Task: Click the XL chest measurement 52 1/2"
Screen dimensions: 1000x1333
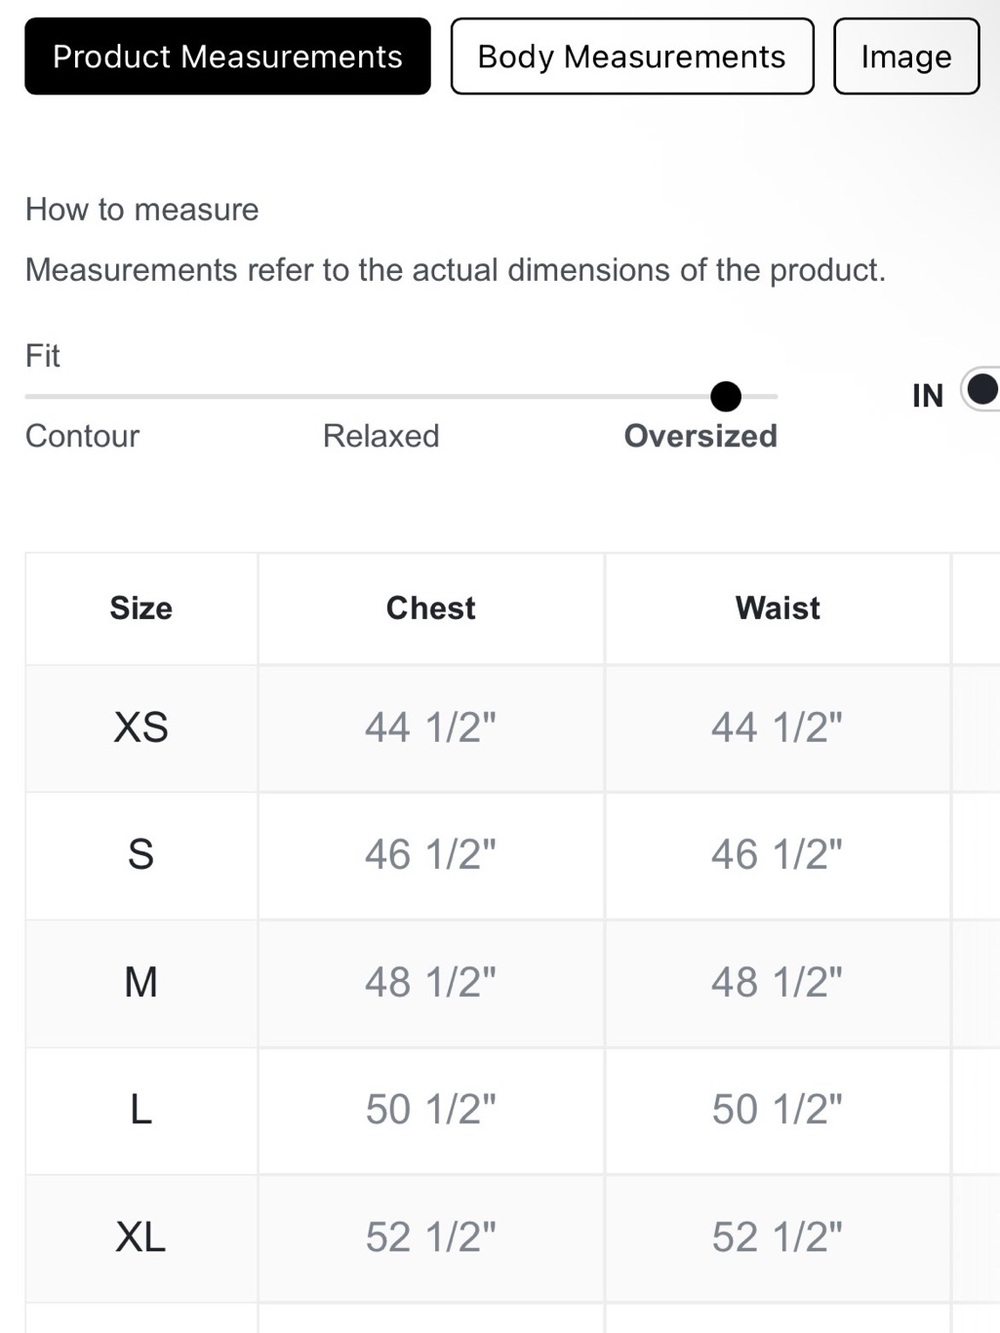Action: point(431,1238)
